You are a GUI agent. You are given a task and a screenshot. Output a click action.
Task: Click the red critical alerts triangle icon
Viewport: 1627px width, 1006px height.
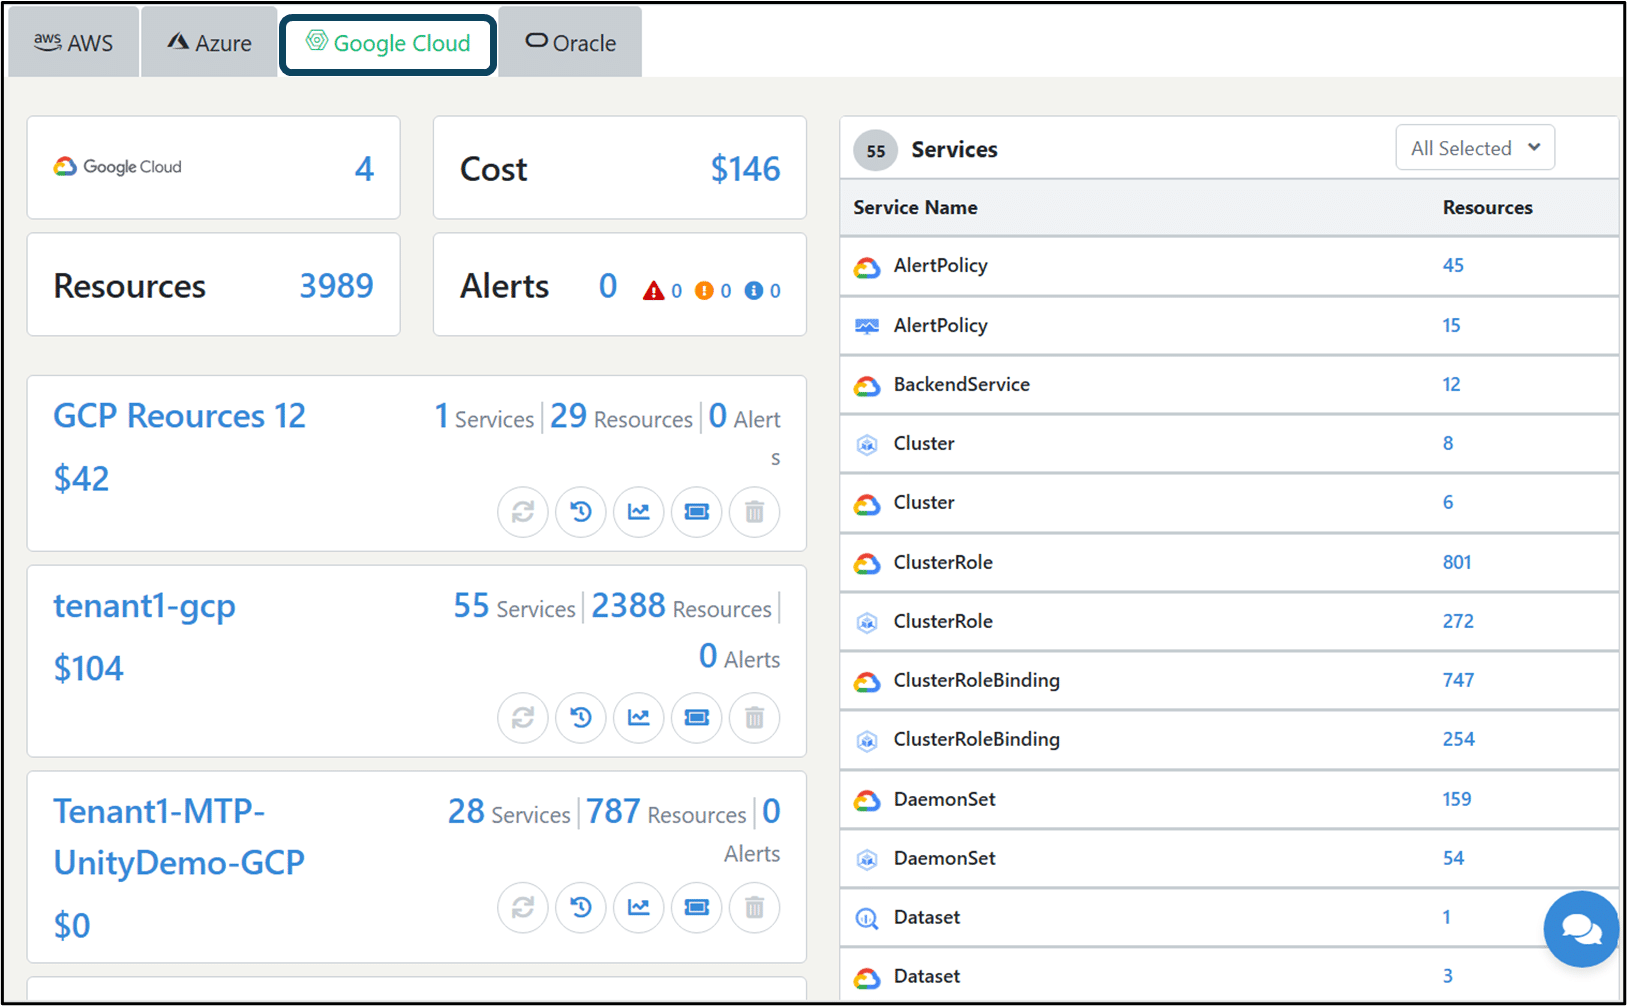(x=654, y=291)
